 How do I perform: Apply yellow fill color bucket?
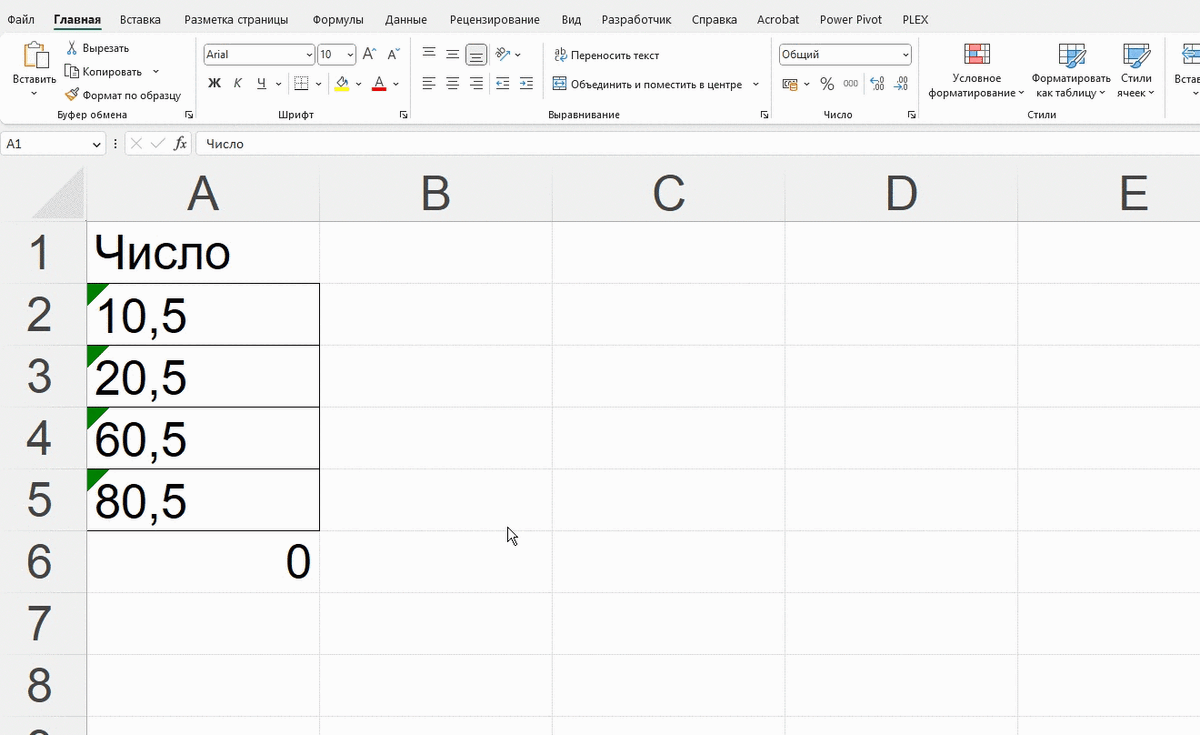coord(342,84)
